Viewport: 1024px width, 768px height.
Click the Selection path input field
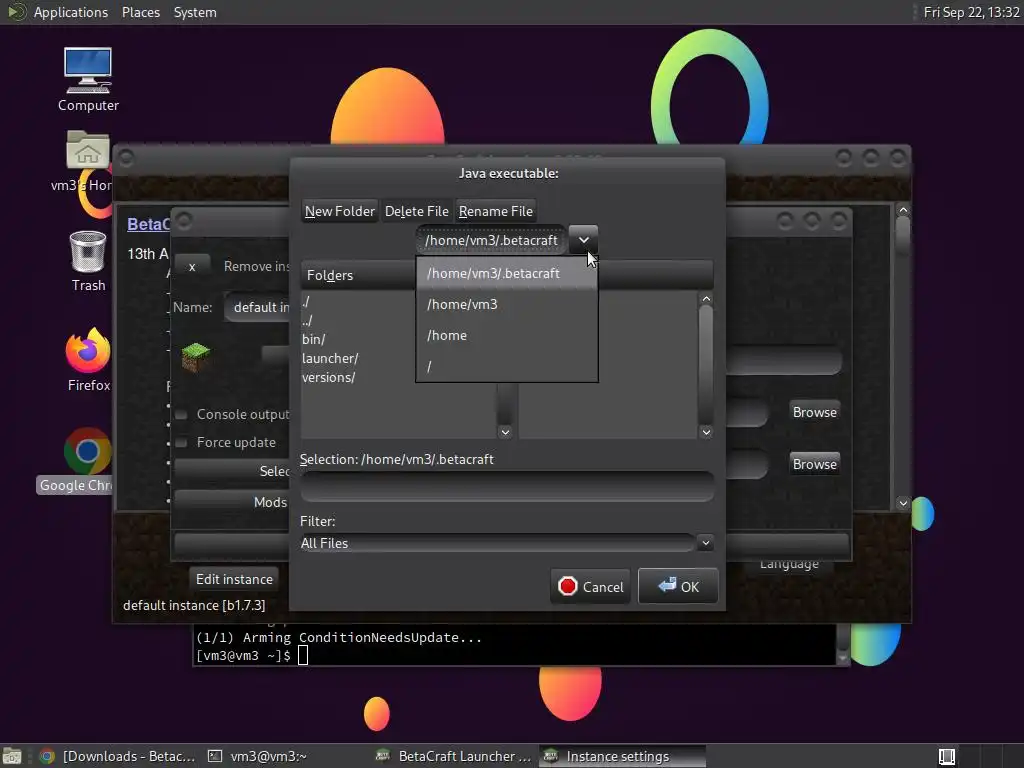point(507,487)
